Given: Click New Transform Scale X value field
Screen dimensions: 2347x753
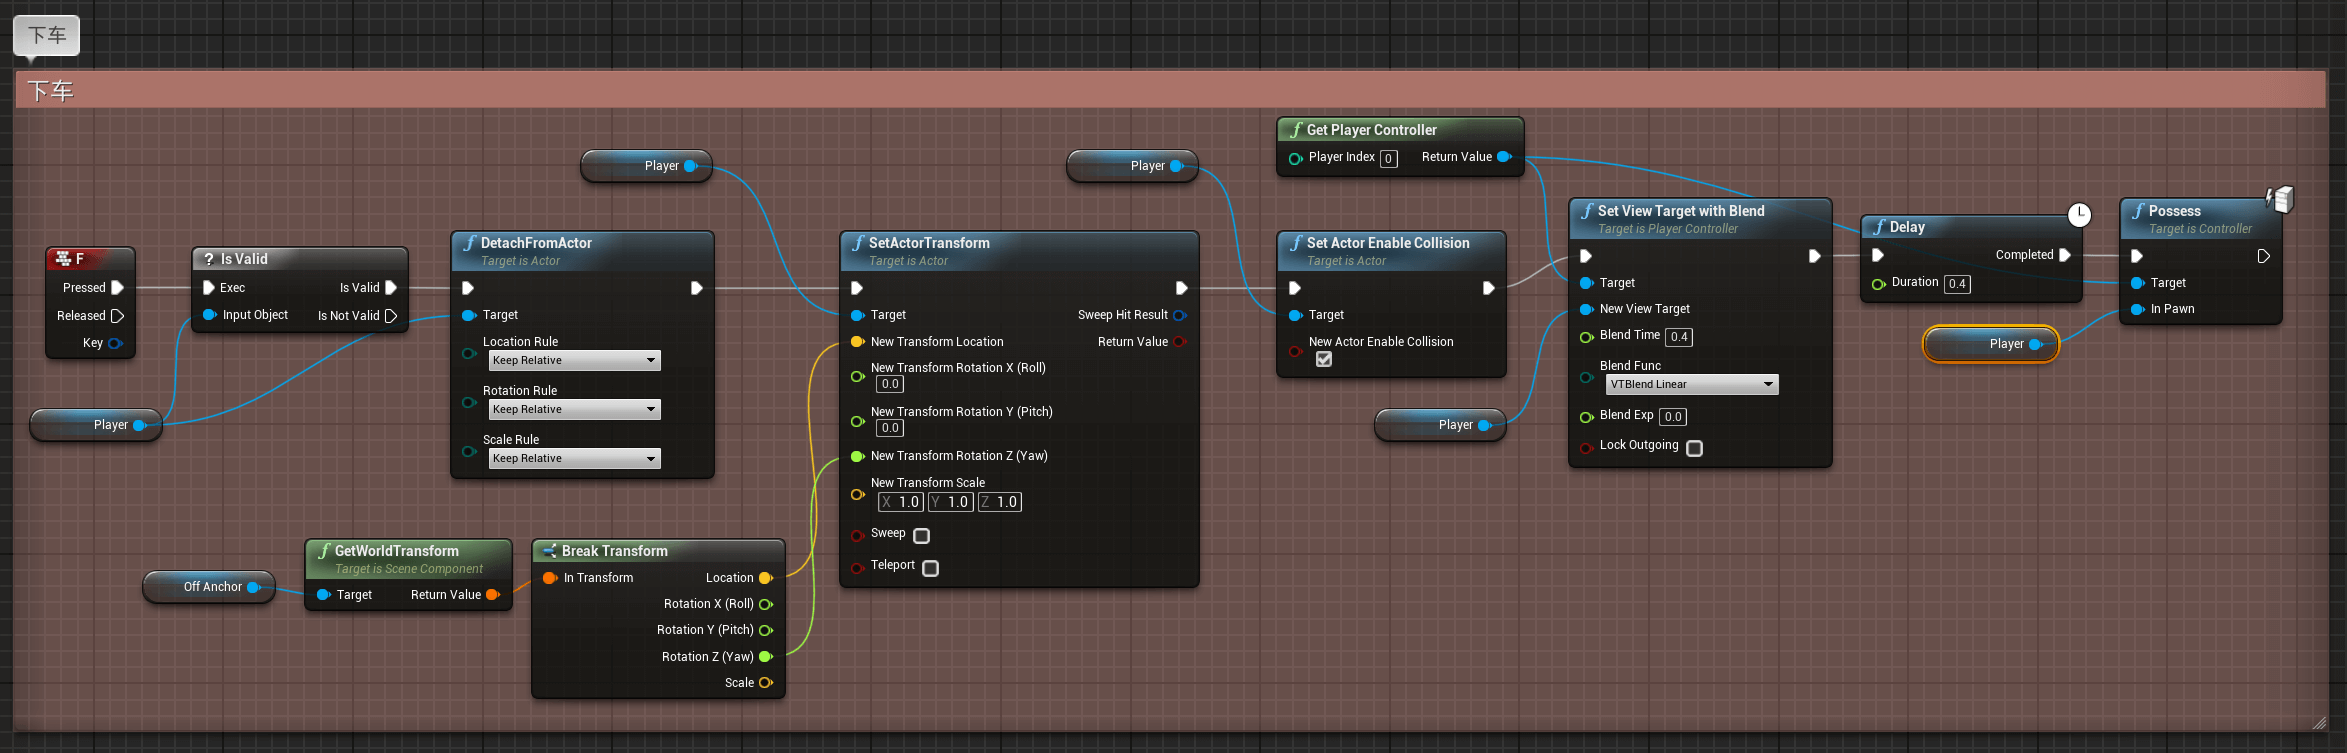Looking at the screenshot, I should (901, 502).
